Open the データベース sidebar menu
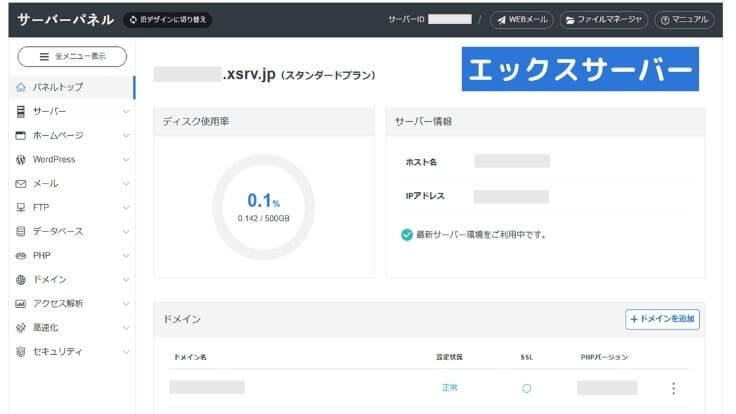The width and height of the screenshot is (736, 414). pyautogui.click(x=72, y=231)
